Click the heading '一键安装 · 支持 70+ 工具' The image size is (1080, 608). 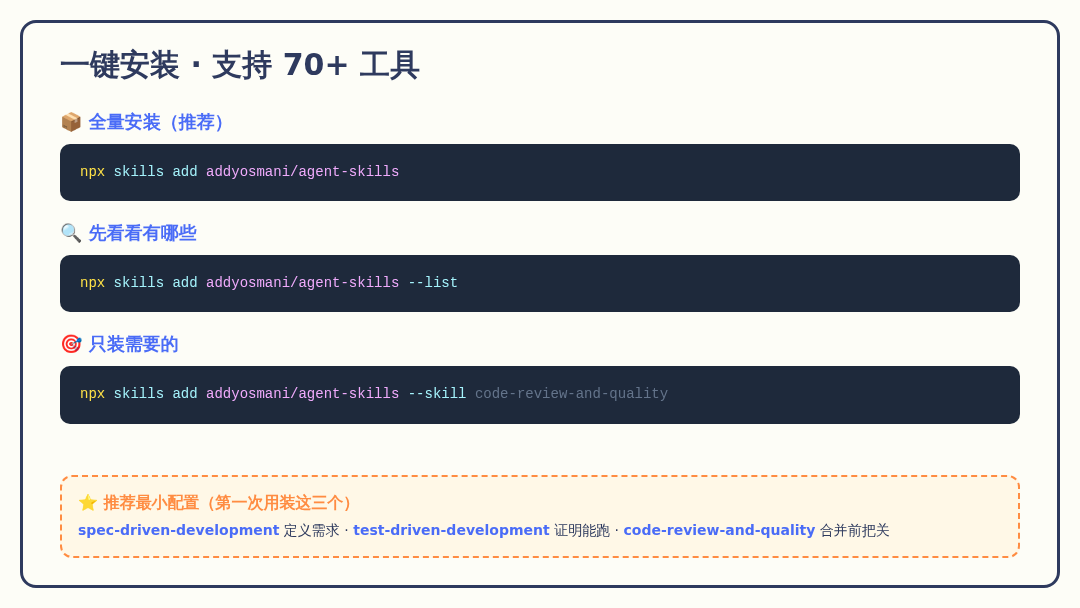(240, 65)
